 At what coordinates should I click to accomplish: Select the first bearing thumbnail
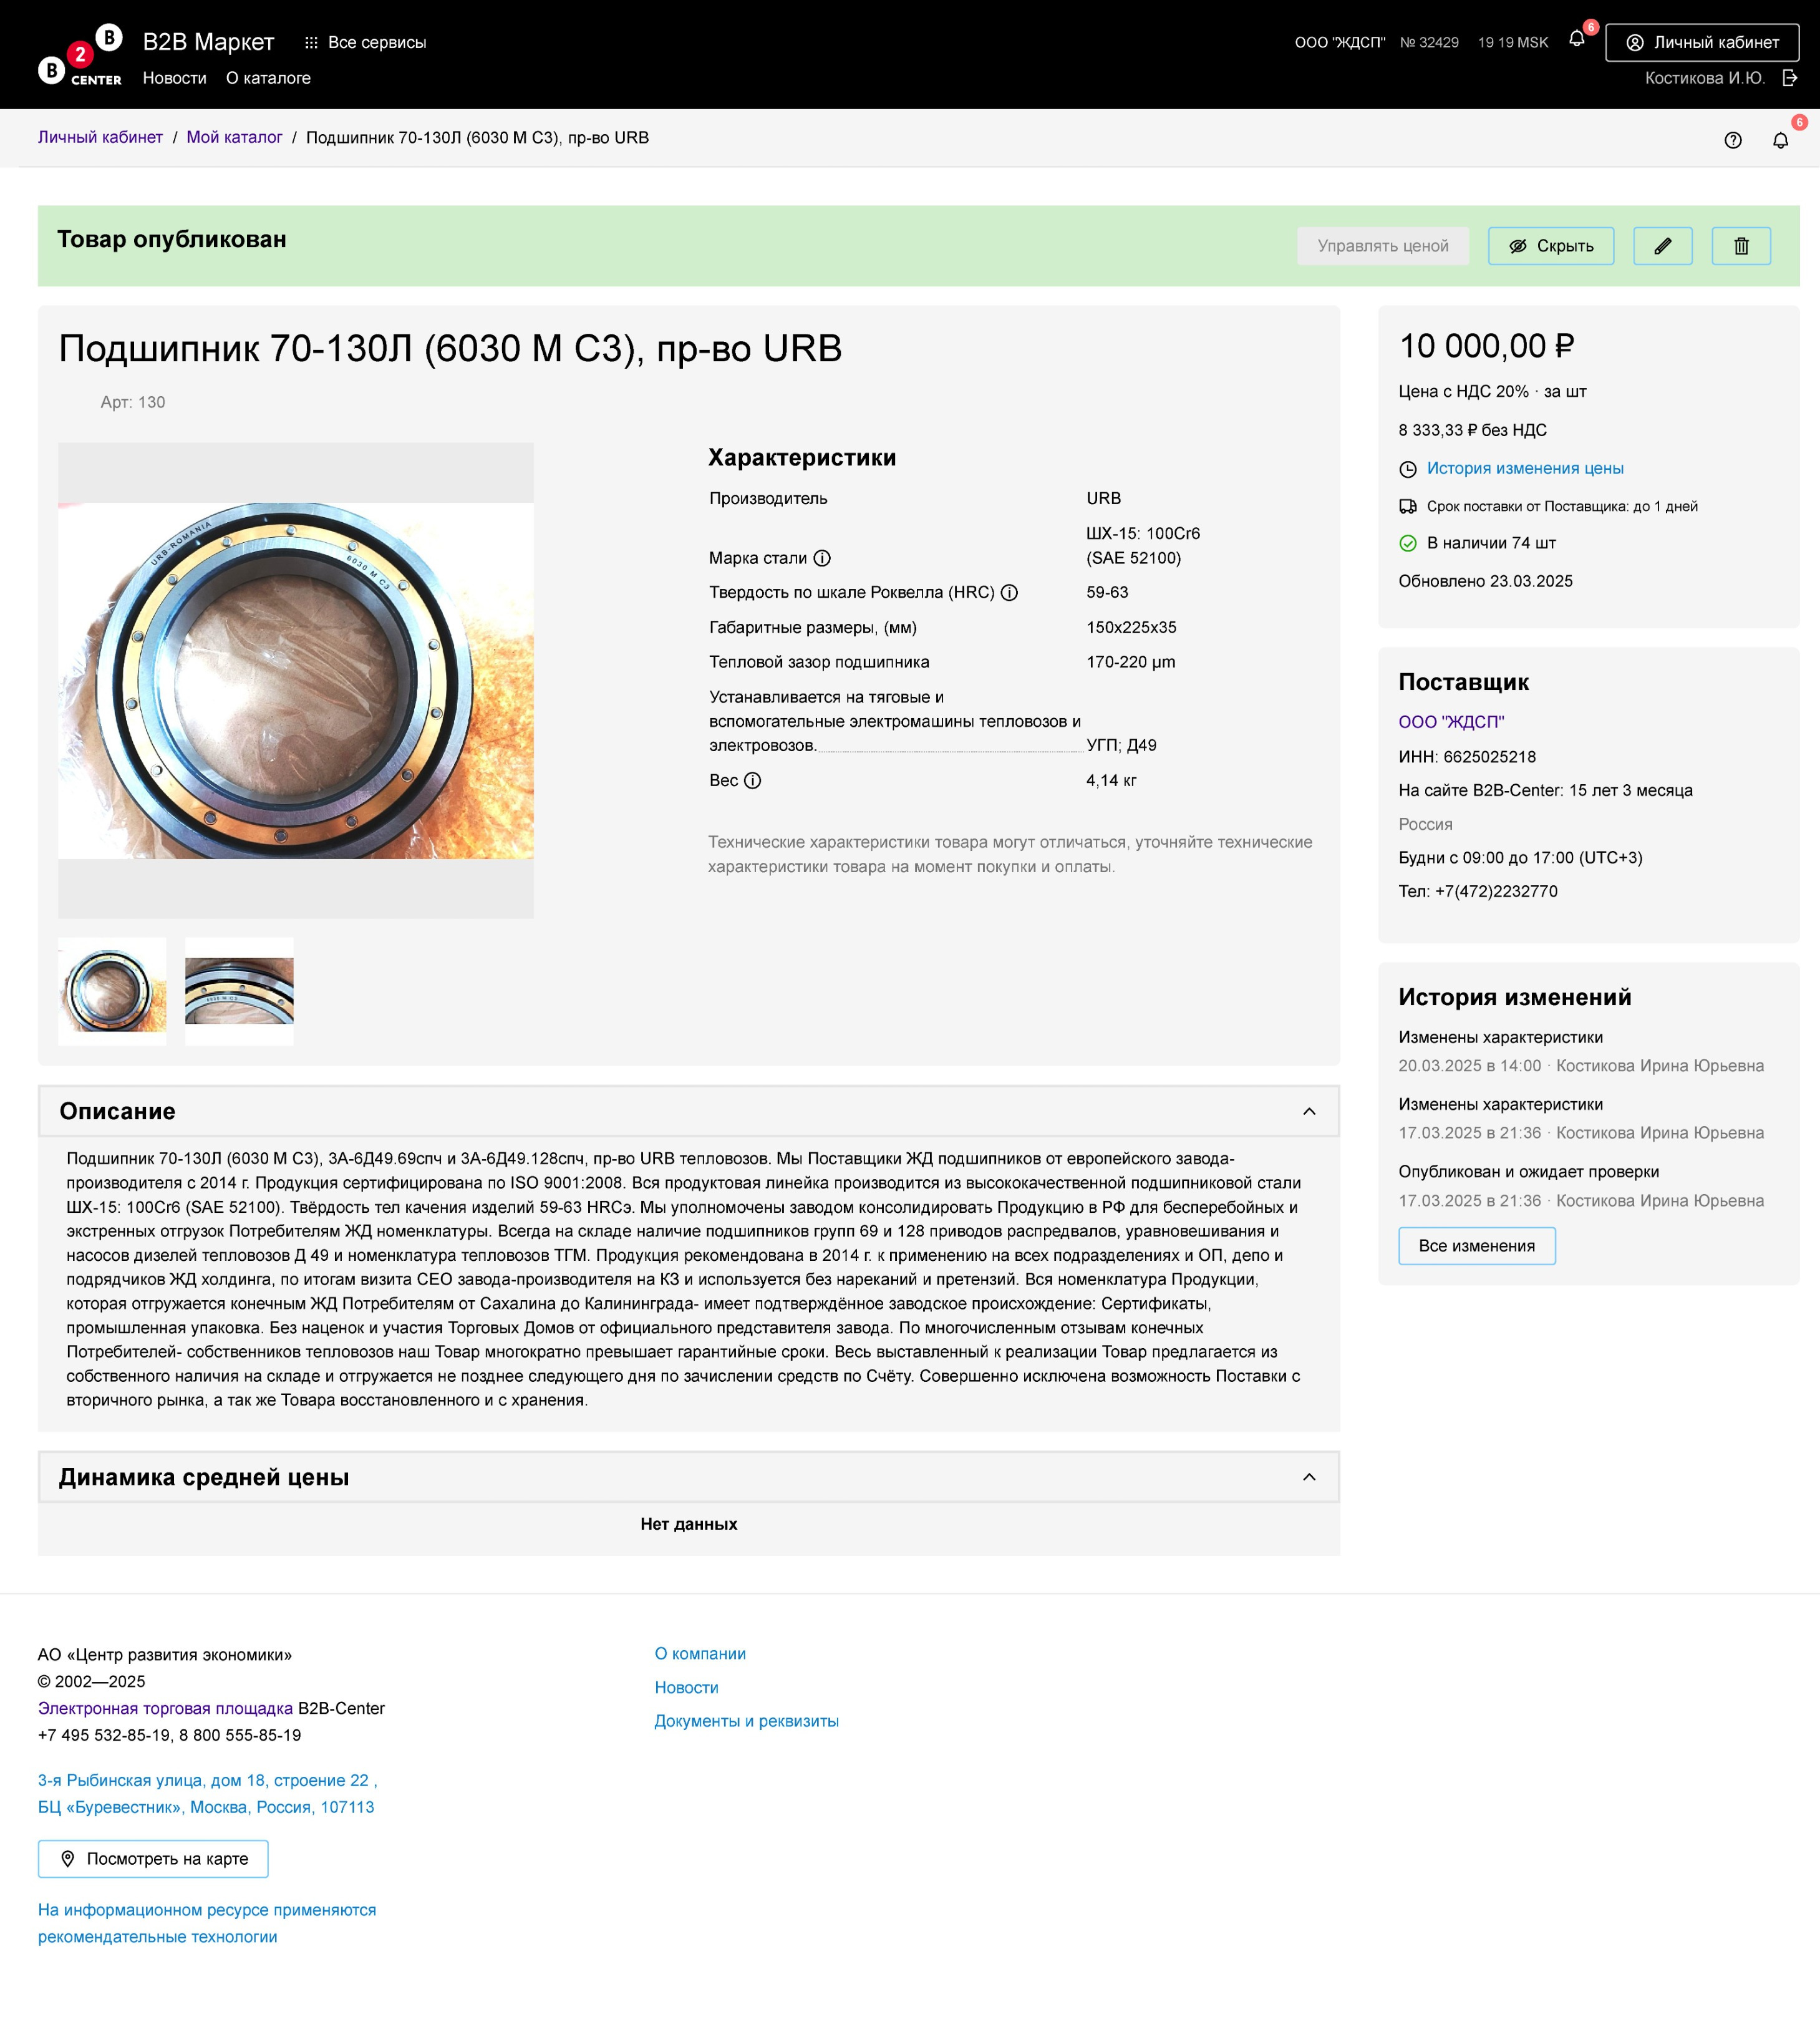point(112,991)
